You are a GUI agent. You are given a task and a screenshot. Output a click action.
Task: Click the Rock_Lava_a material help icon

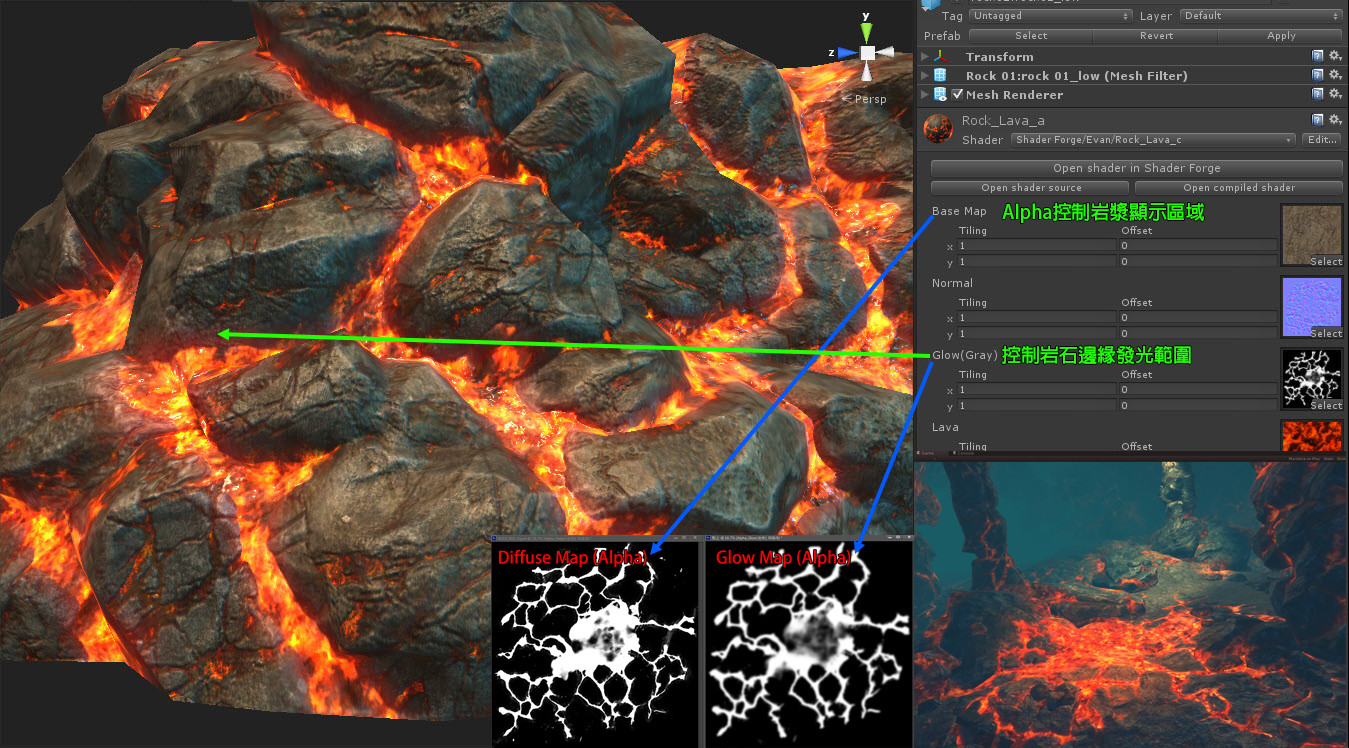1317,119
